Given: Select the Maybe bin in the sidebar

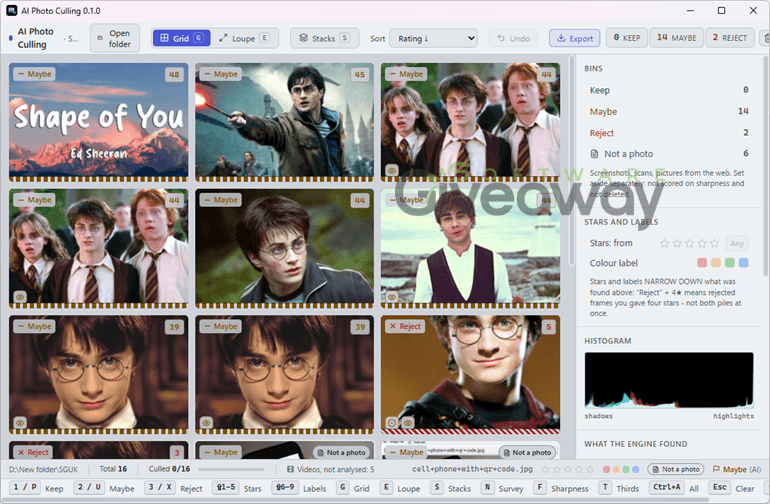Looking at the screenshot, I should 669,112.
